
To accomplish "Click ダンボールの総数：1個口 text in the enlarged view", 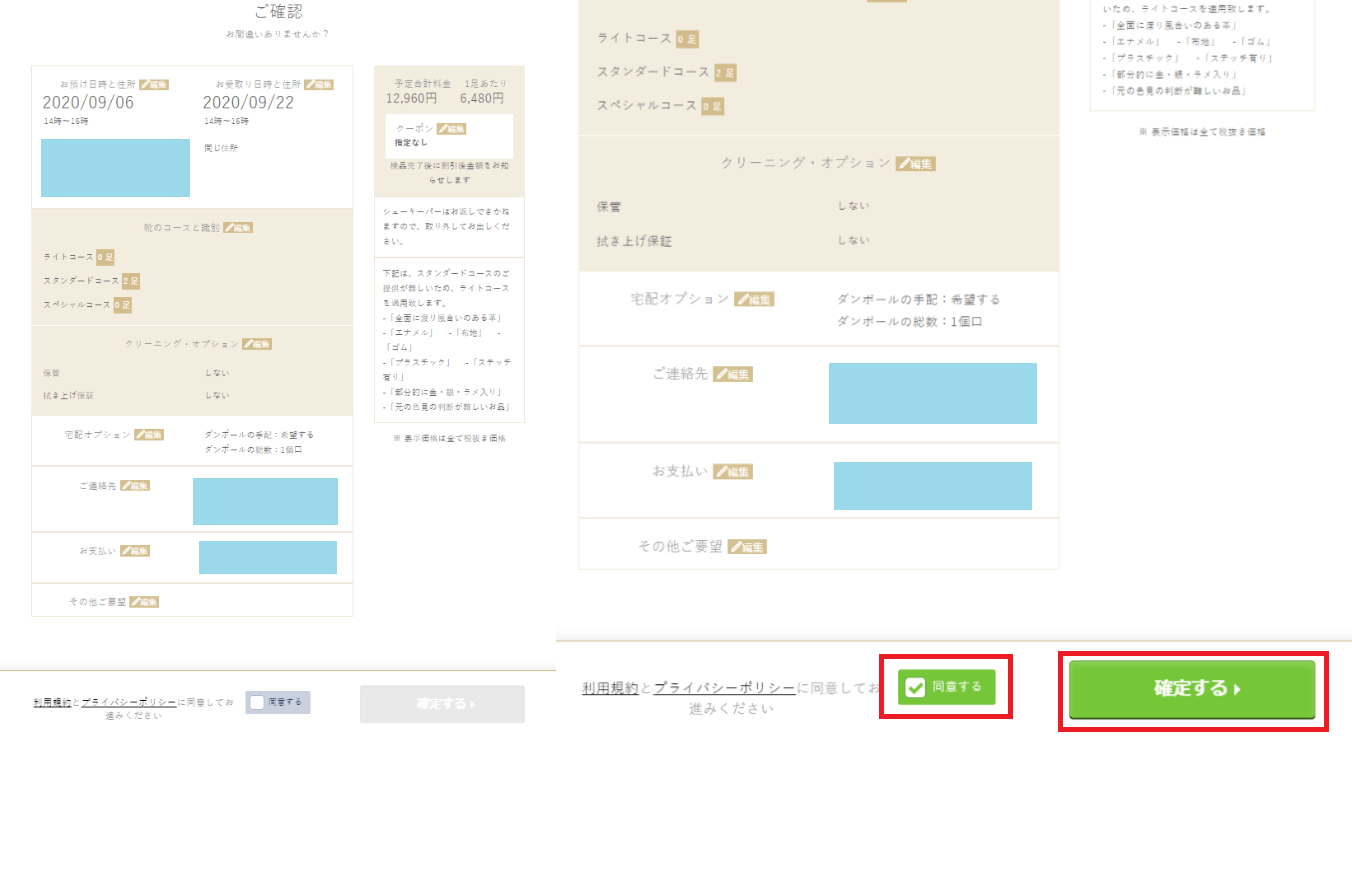I will click(910, 322).
